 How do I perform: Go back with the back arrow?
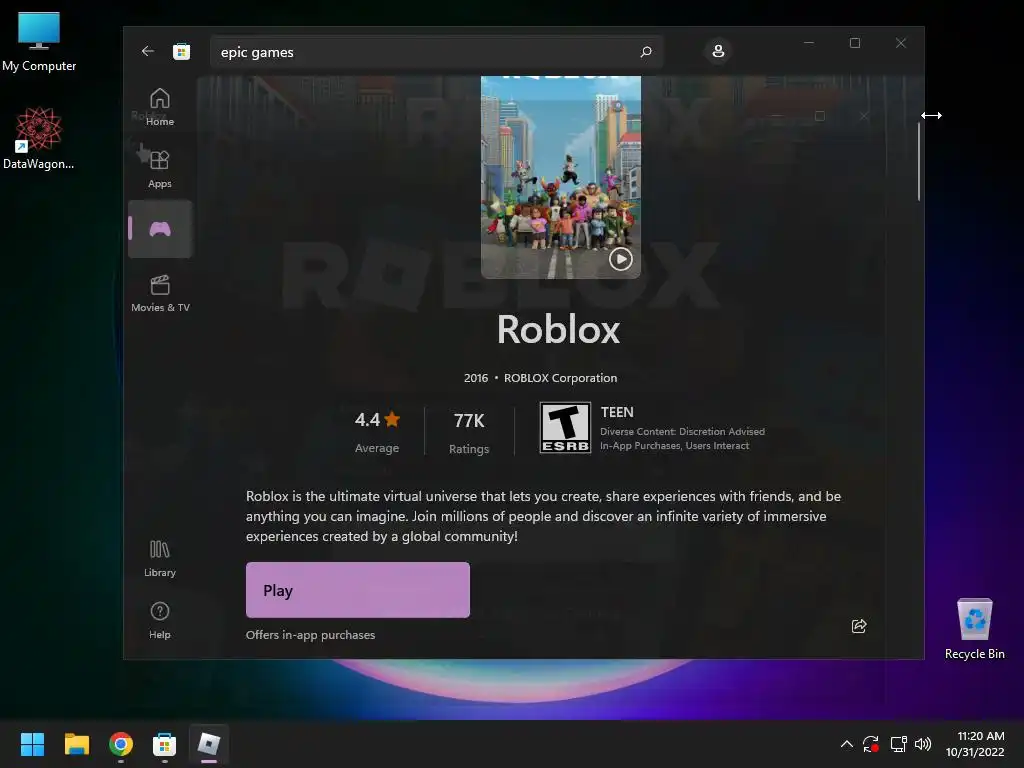(x=148, y=51)
